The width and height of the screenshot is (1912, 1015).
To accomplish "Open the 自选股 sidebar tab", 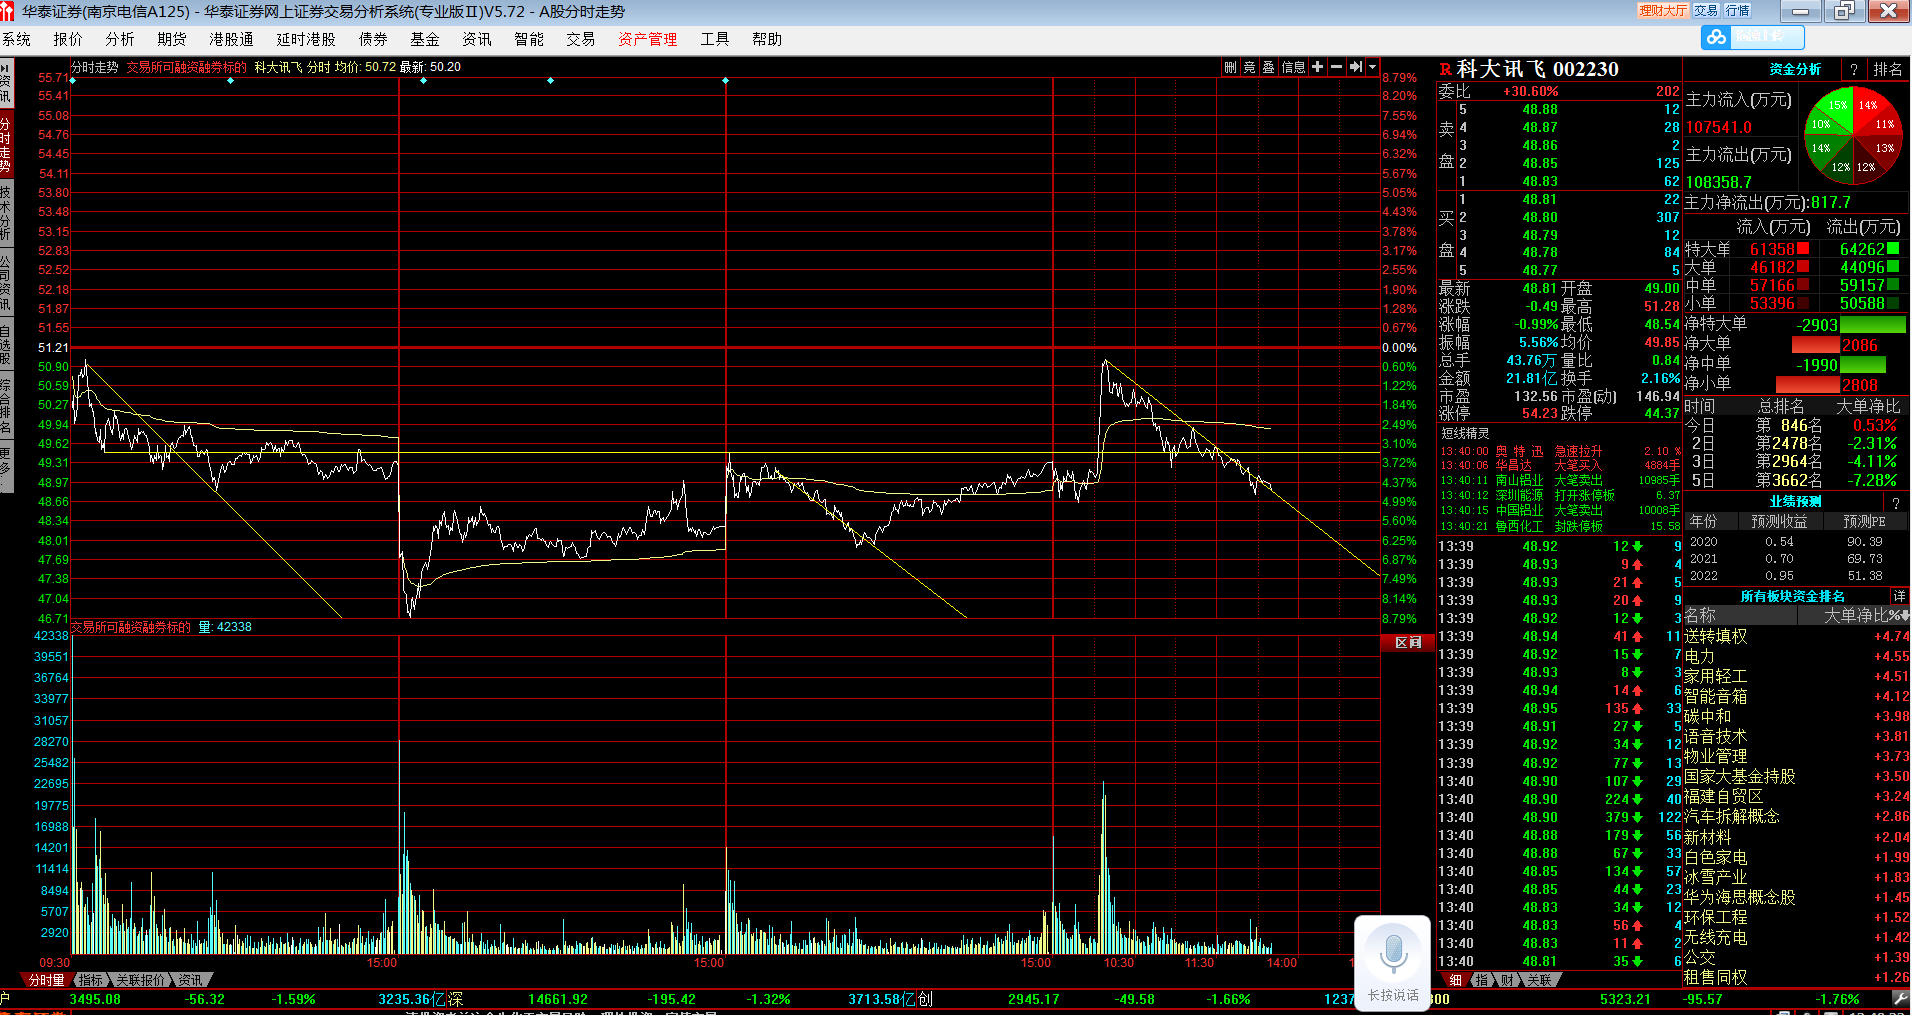I will (6, 344).
